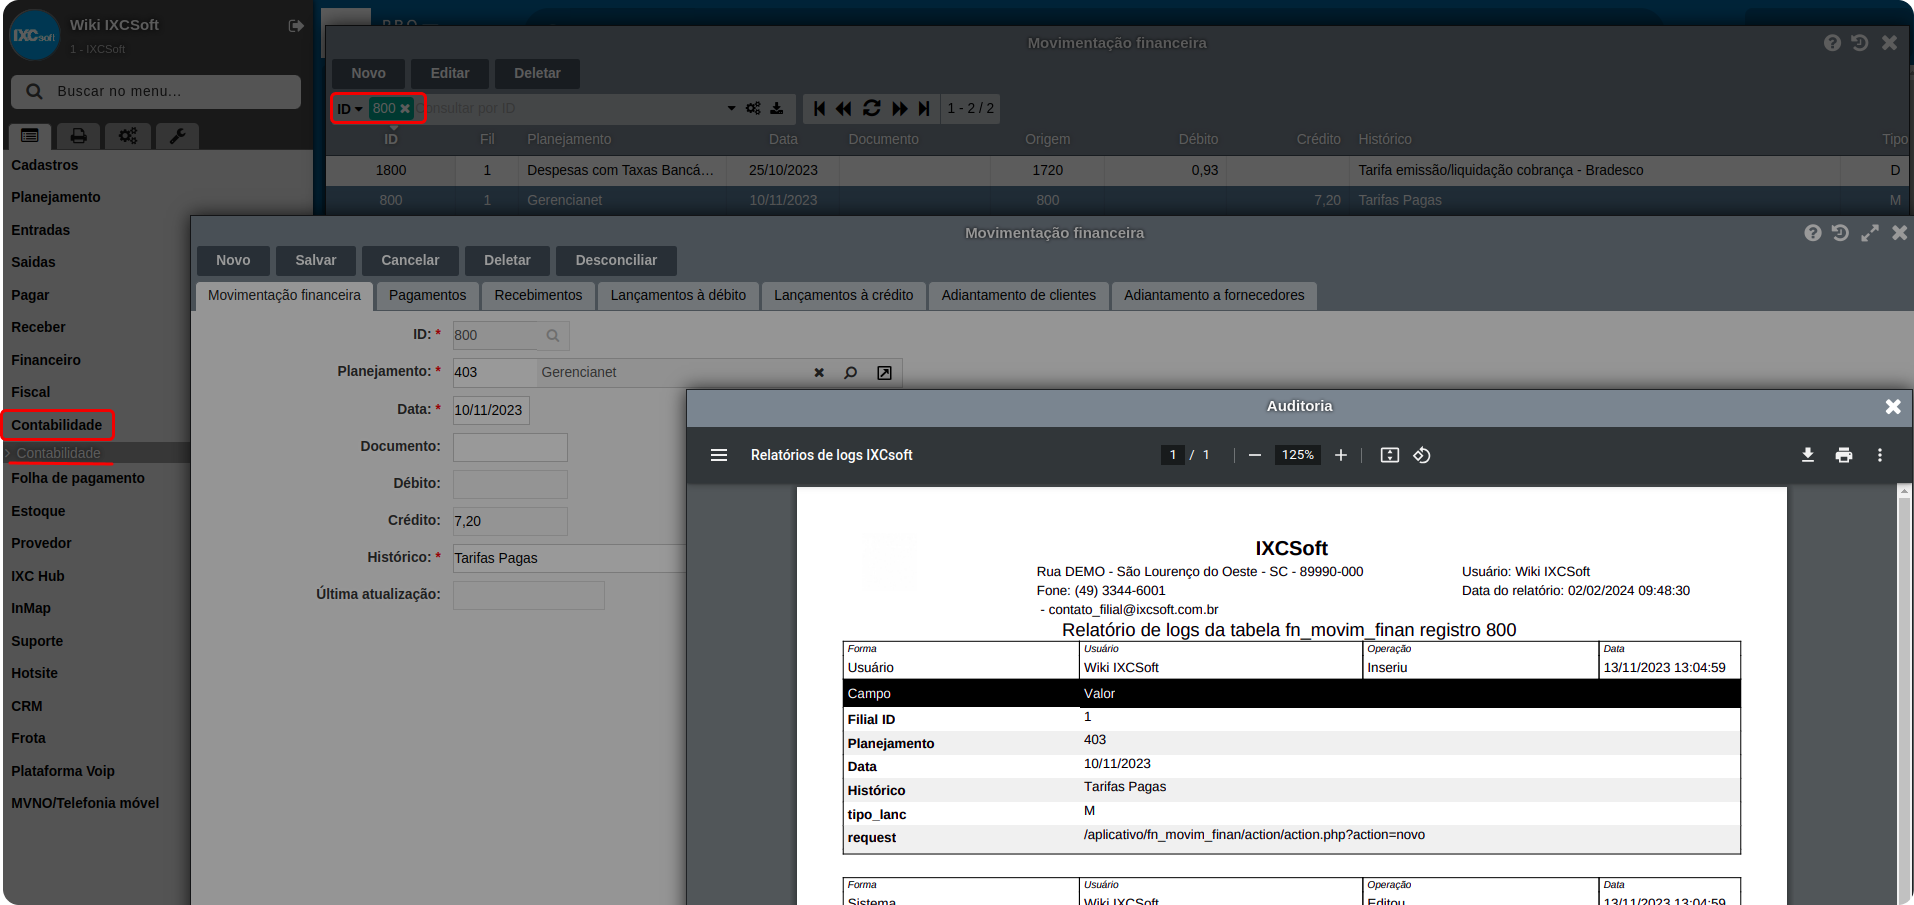Open the Folha de pagamento menu
This screenshot has width=1914, height=905.
pyautogui.click(x=78, y=478)
